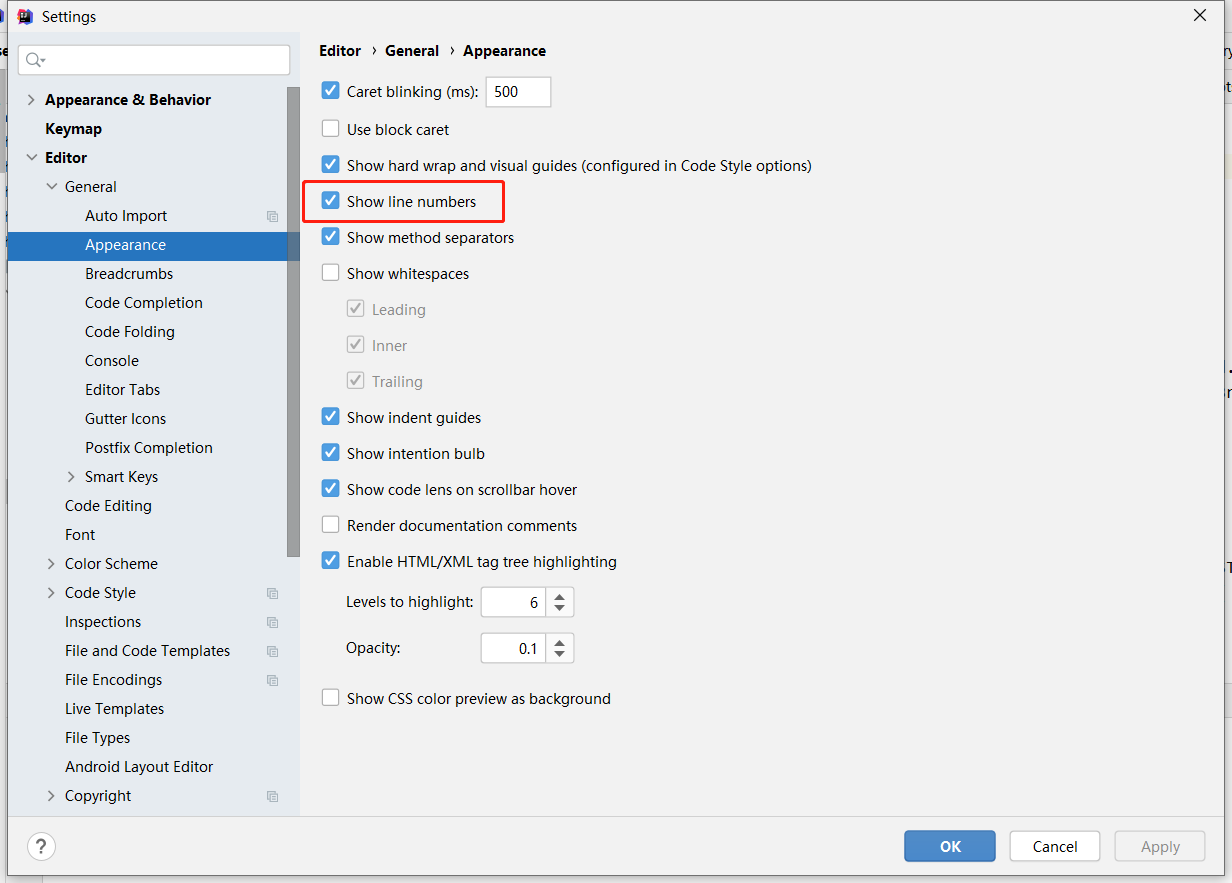Click the icon next to File Encodings

(272, 680)
